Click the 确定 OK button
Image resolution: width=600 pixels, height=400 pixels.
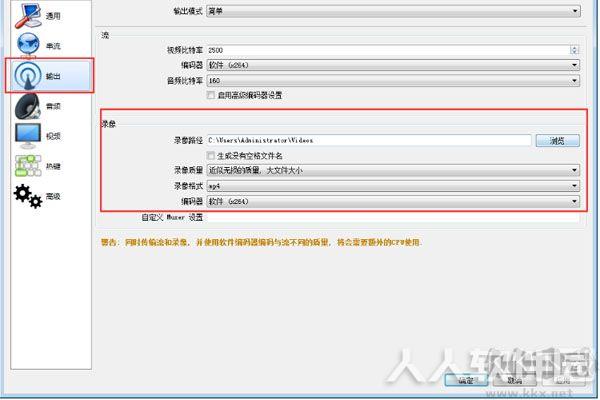coord(466,380)
